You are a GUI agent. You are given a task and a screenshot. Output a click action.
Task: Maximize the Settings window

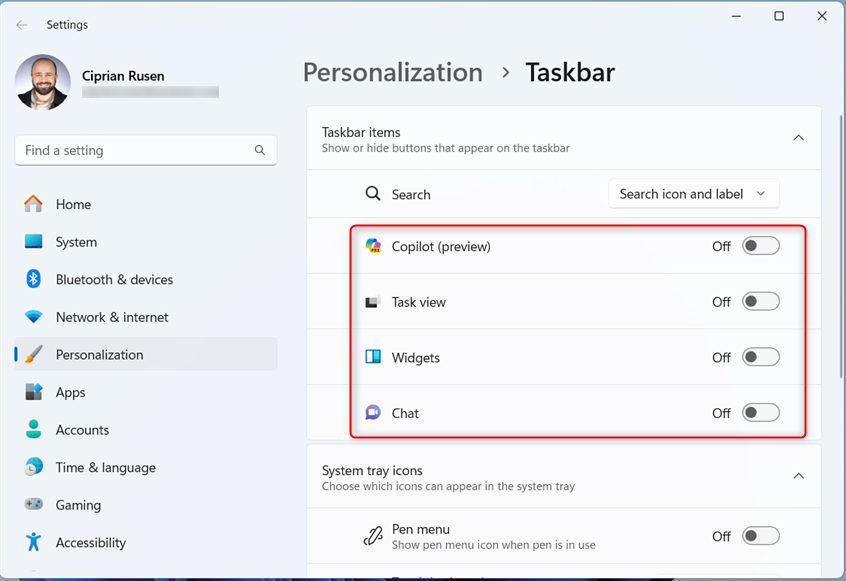[x=779, y=16]
